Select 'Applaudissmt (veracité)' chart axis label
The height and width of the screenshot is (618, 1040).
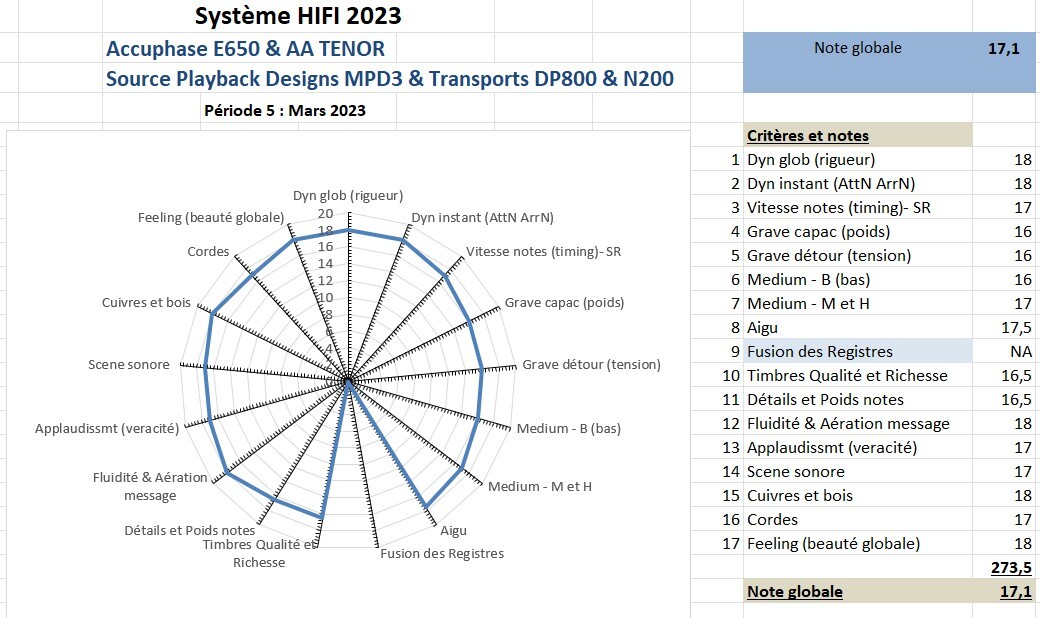coord(107,429)
